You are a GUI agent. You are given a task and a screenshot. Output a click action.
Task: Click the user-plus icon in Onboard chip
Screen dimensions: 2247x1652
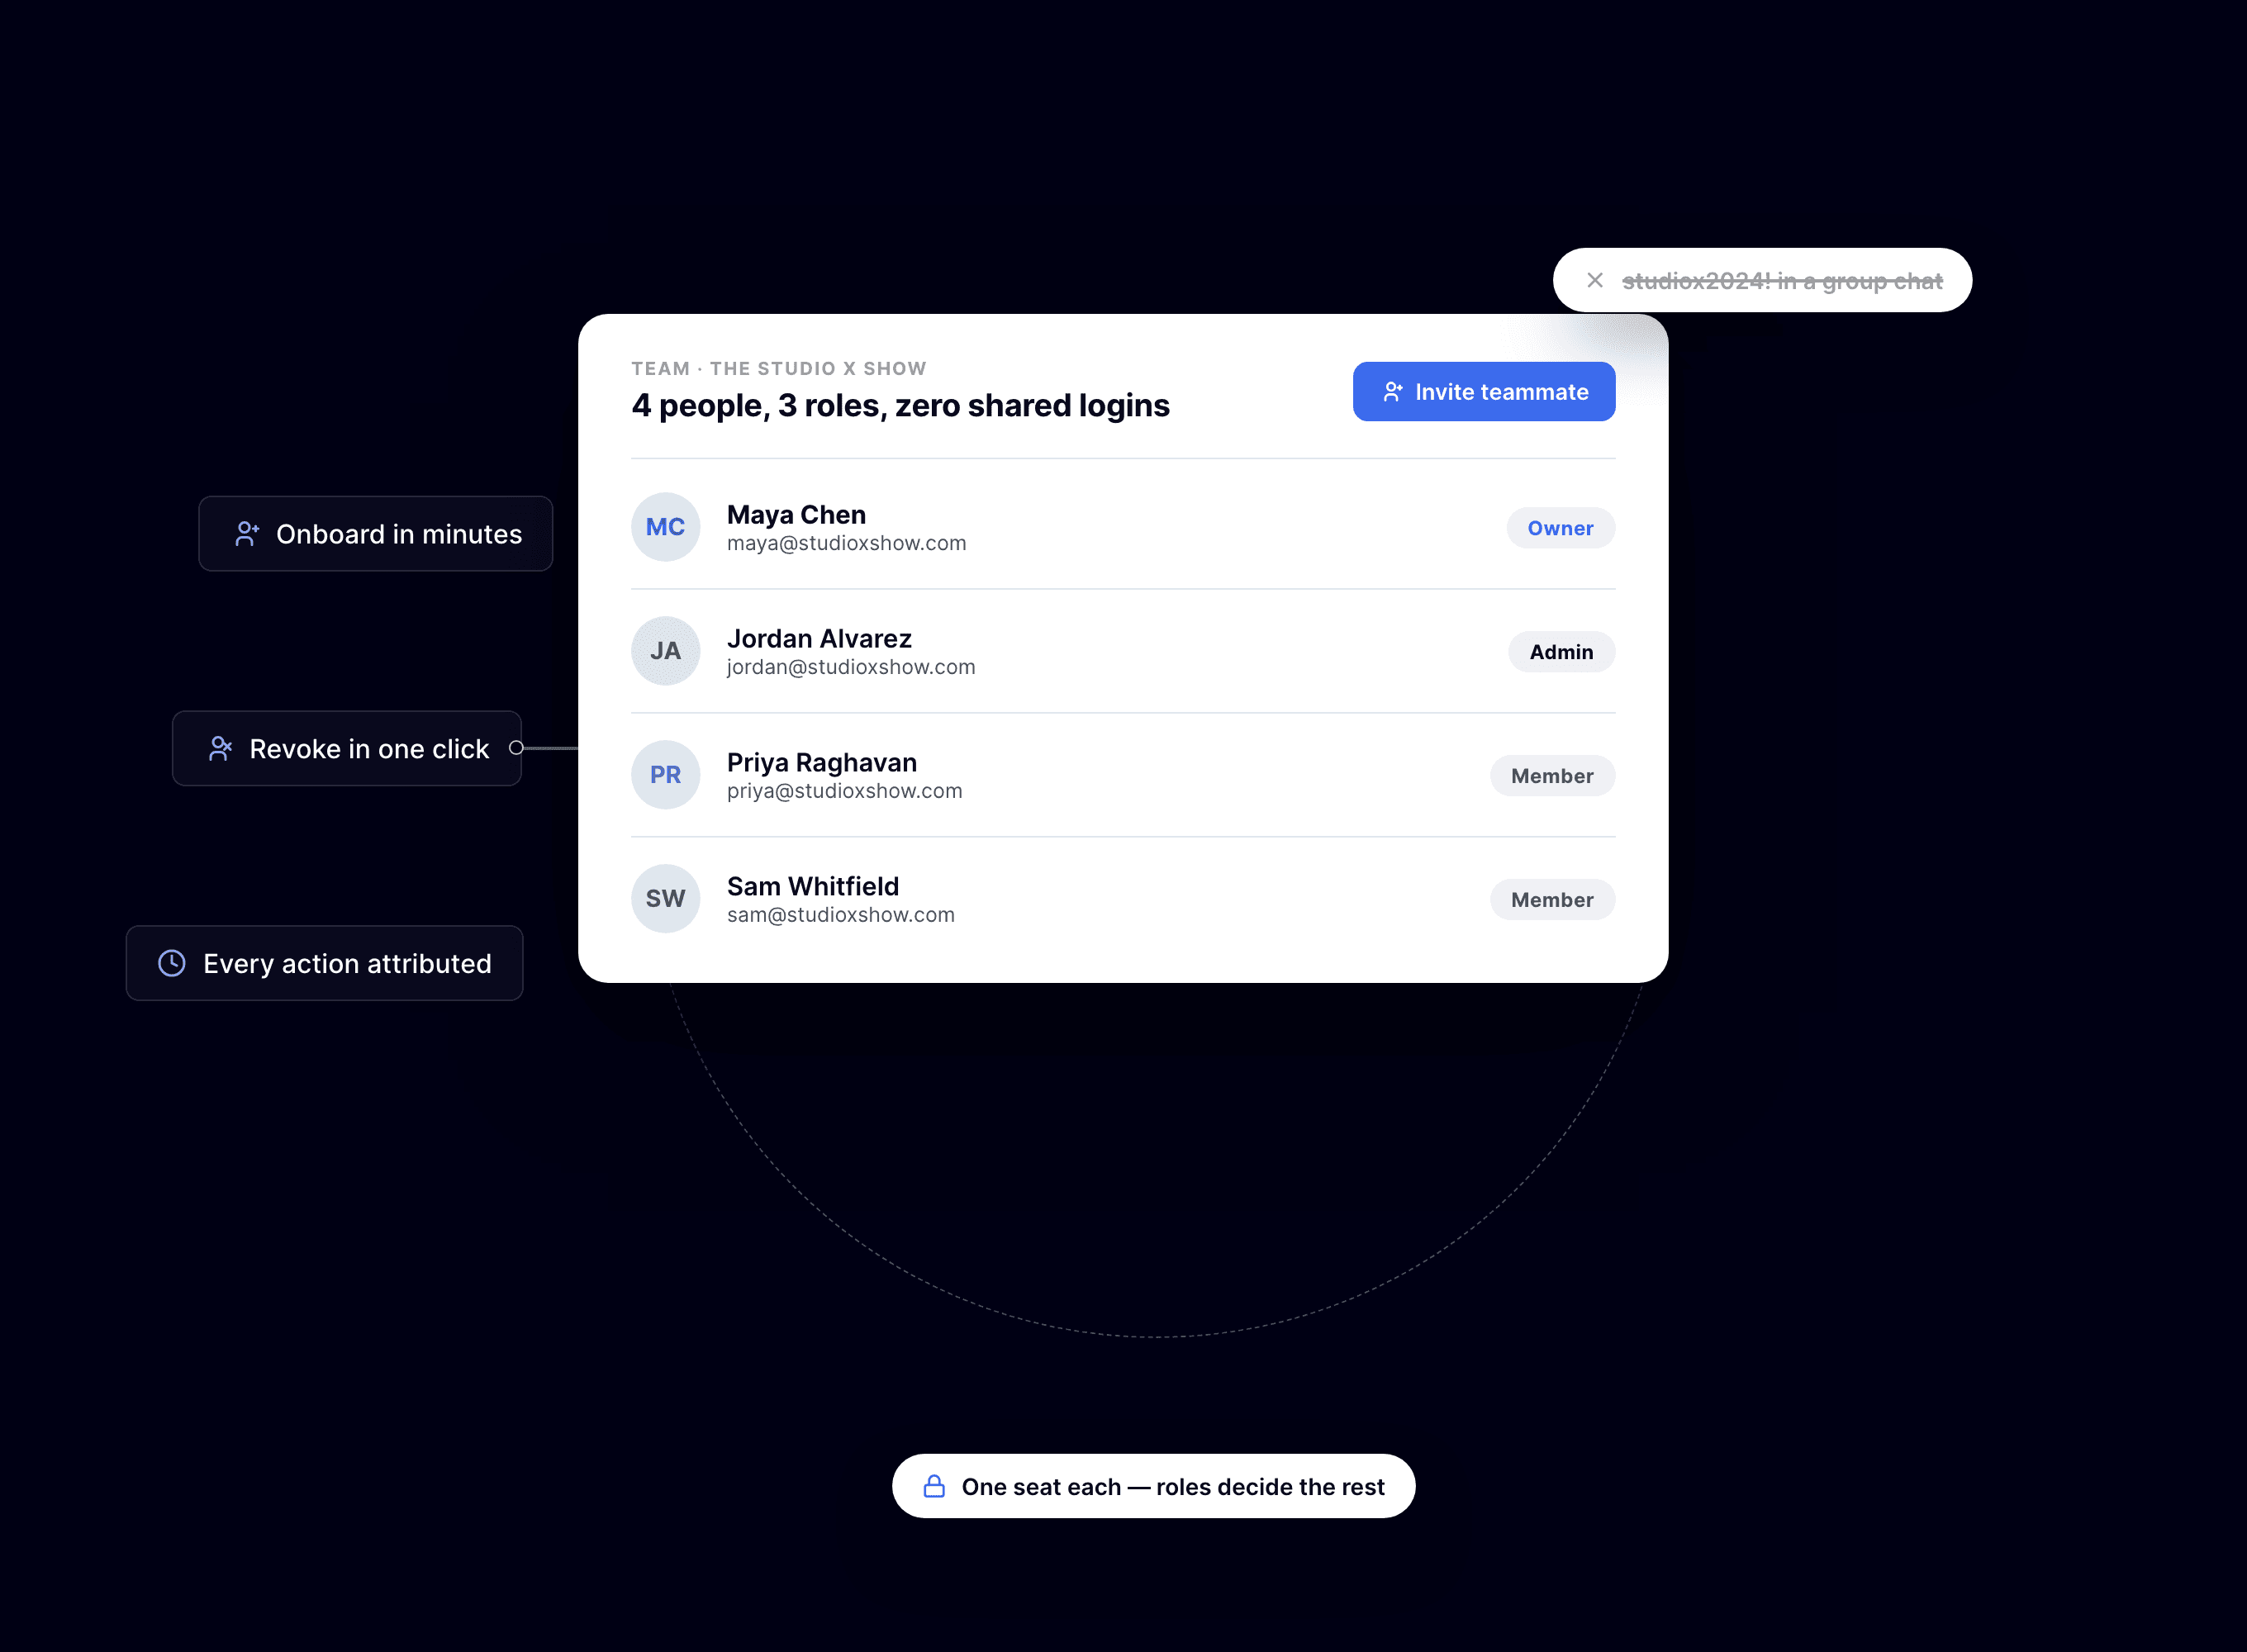[246, 534]
